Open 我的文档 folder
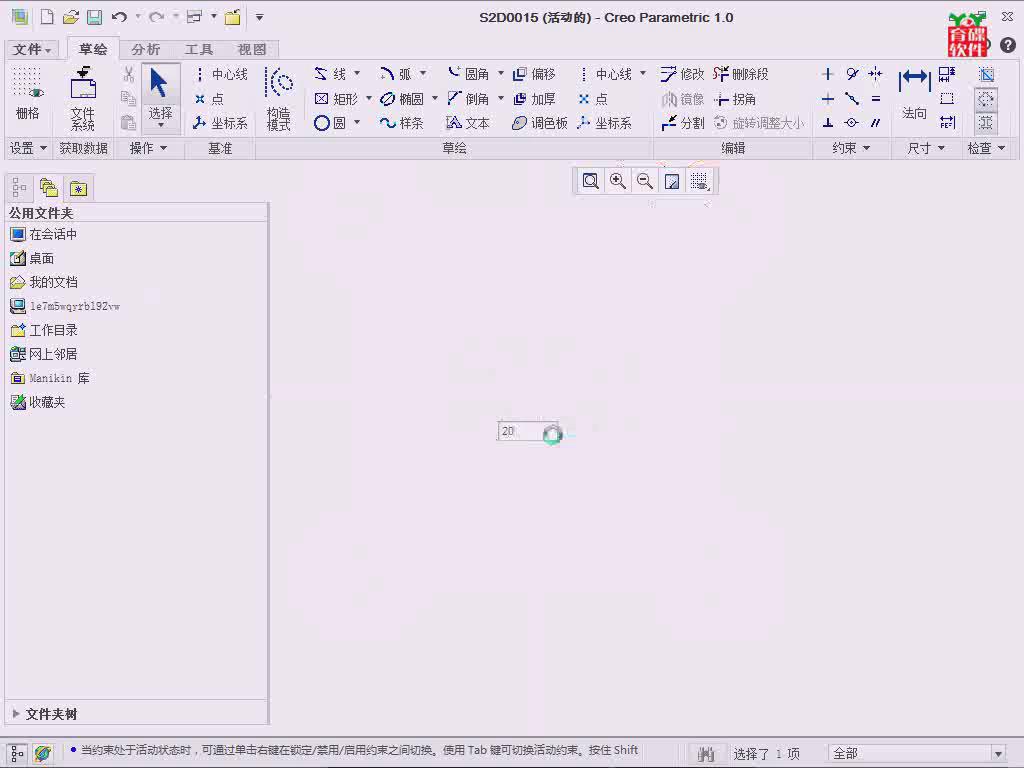 coord(44,282)
